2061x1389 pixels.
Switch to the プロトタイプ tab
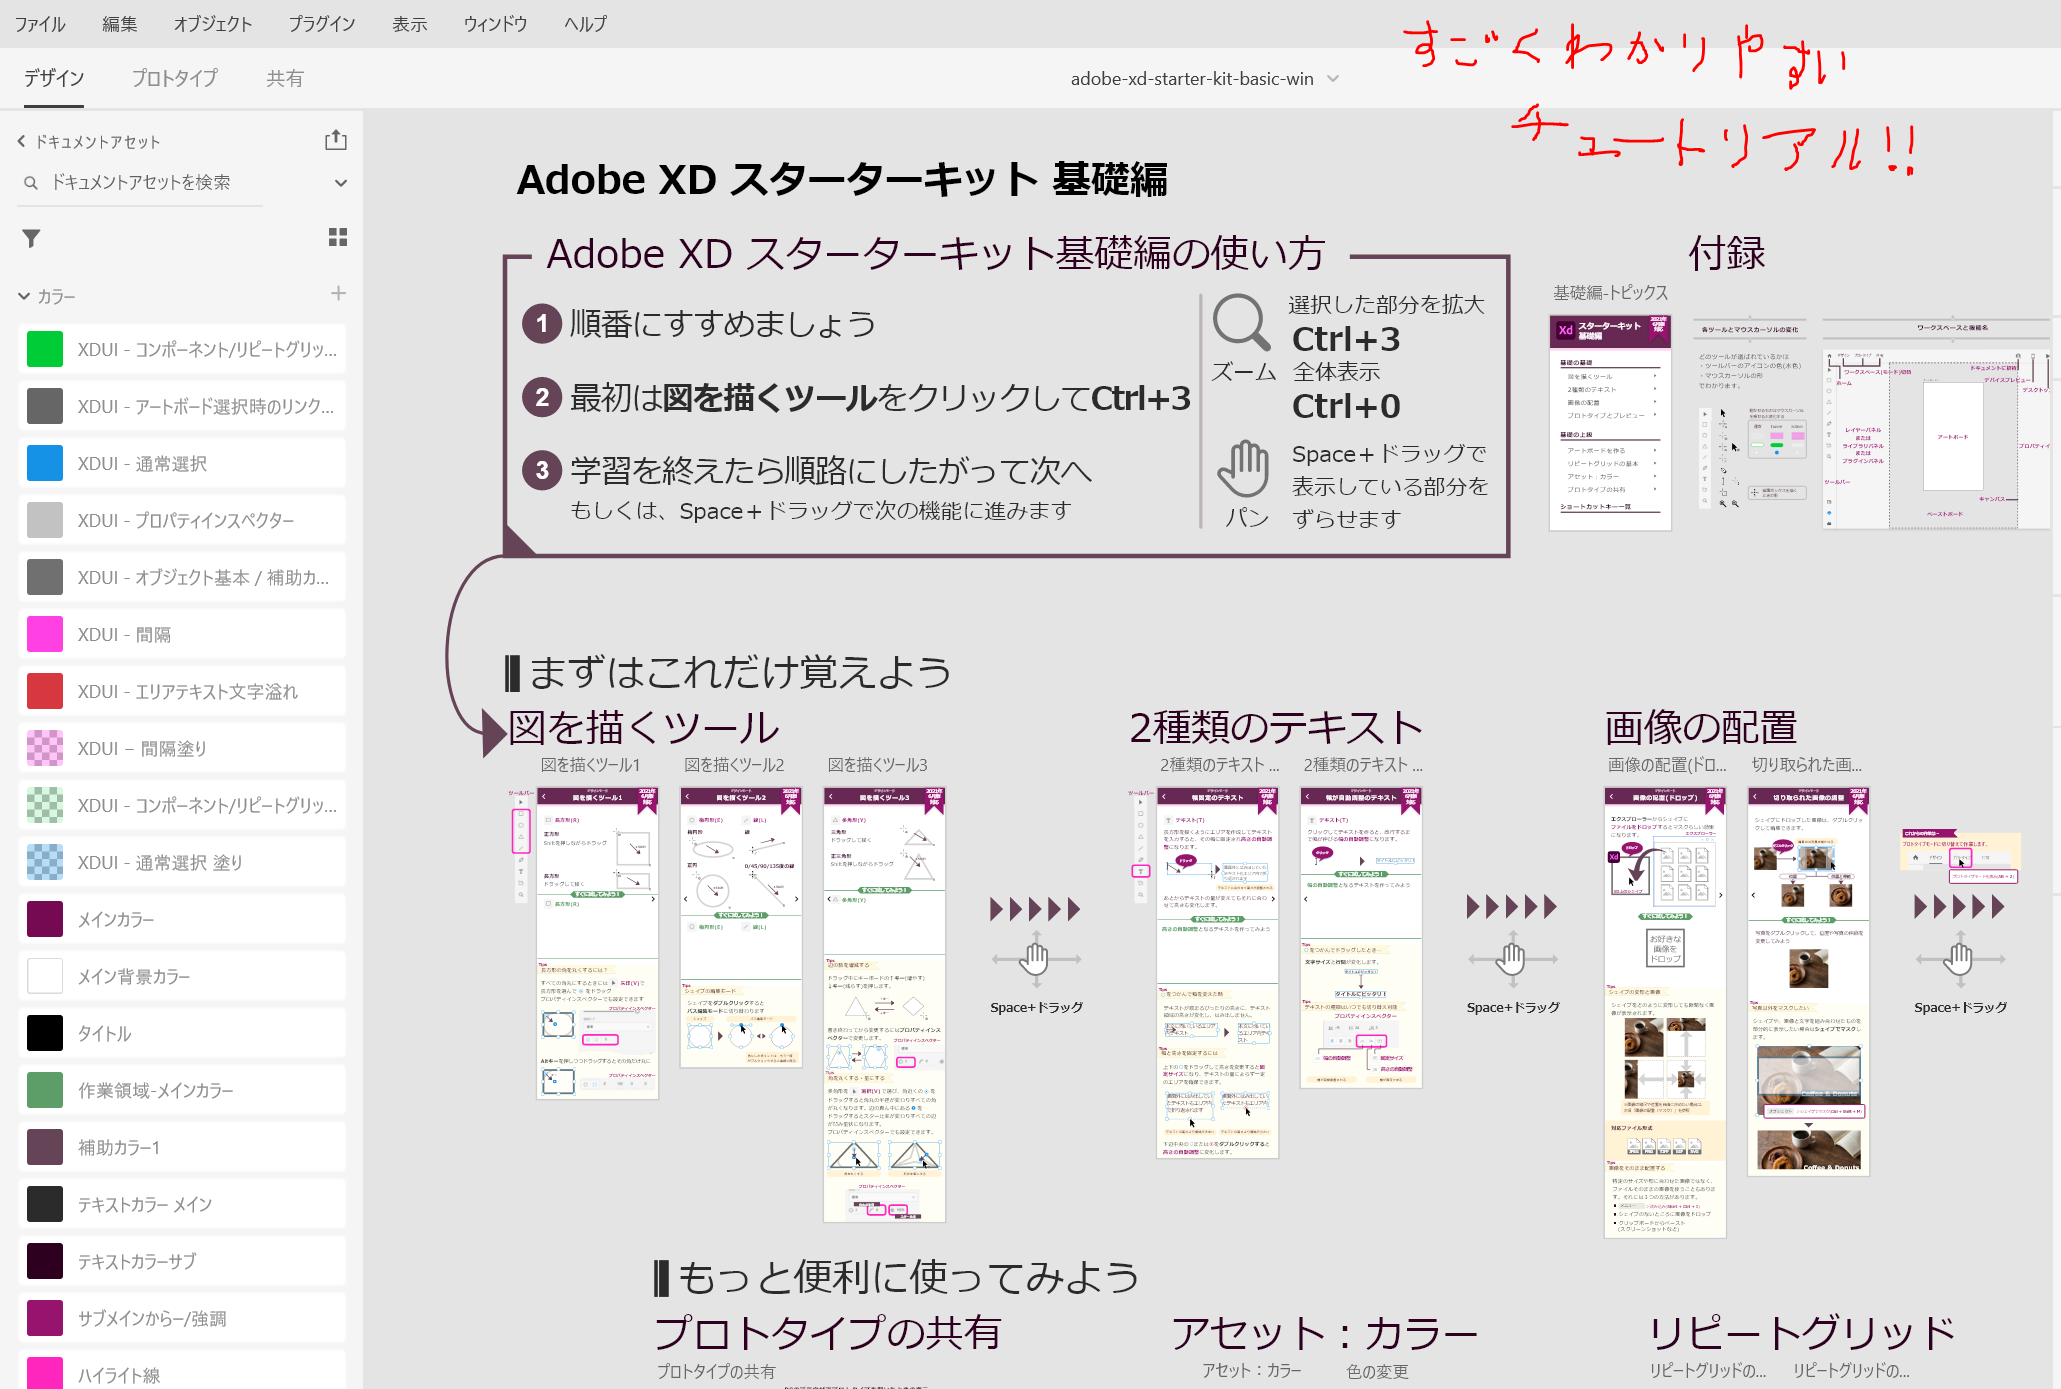click(175, 78)
